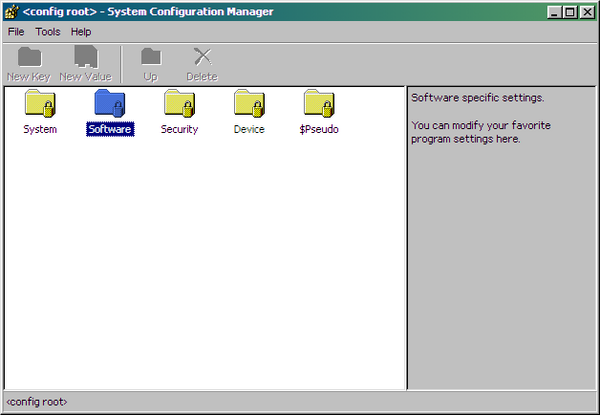Click the Delete toolbar icon
Viewport: 600px width, 415px height.
202,64
